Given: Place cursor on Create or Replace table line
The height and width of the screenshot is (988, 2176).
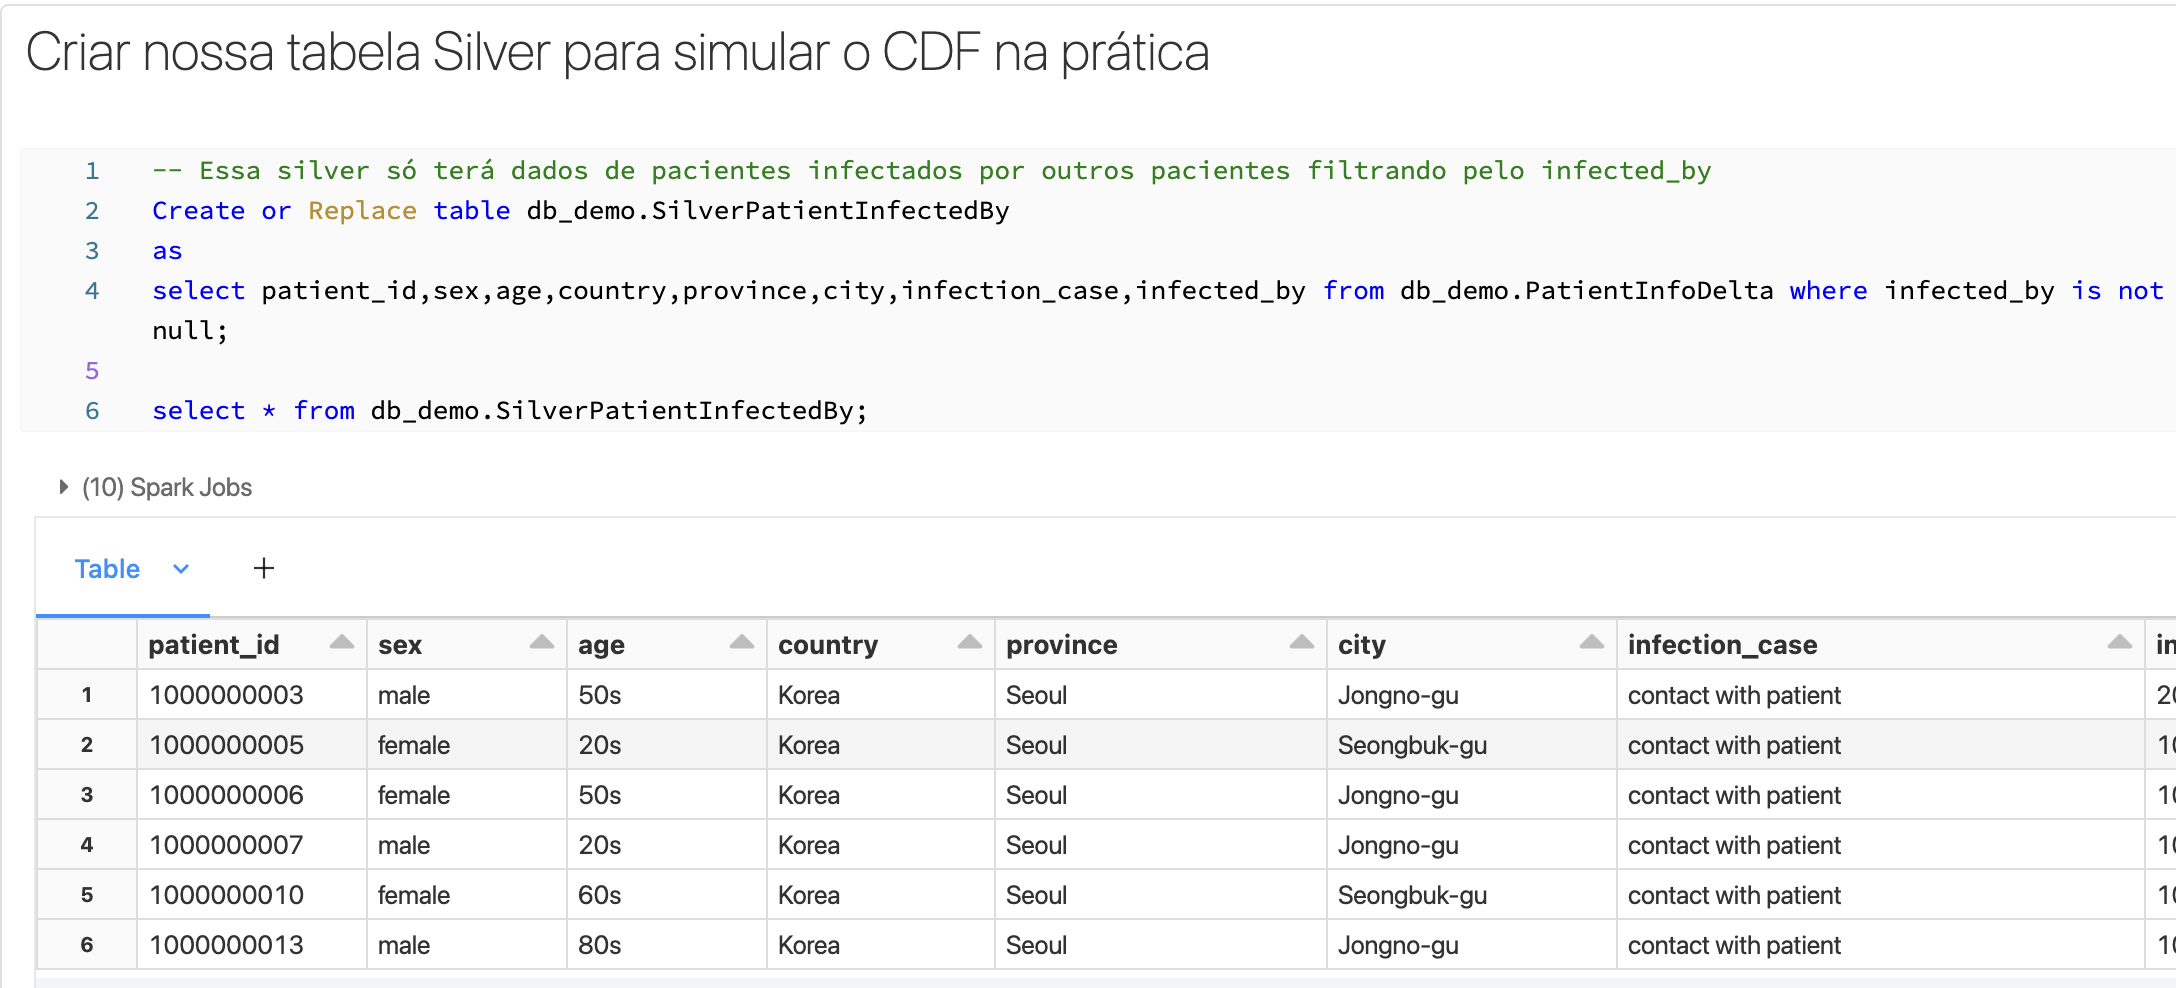Looking at the screenshot, I should [580, 211].
